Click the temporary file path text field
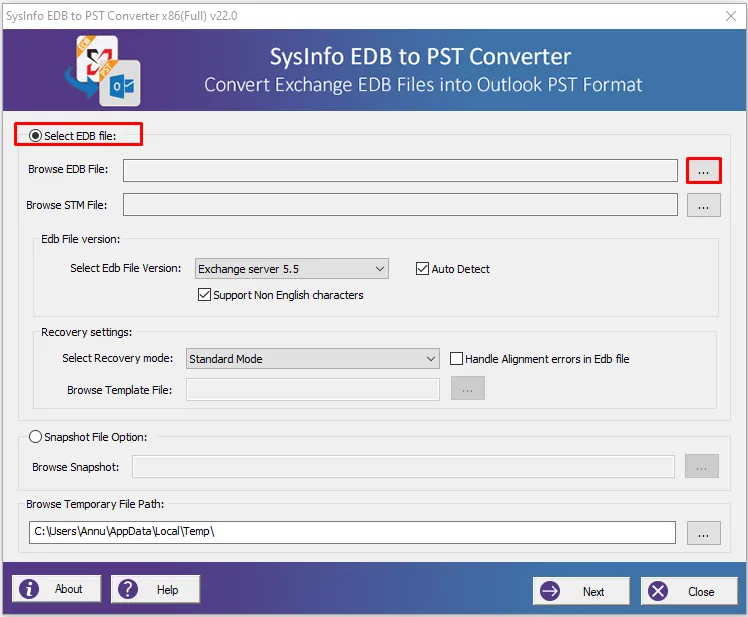 (353, 533)
